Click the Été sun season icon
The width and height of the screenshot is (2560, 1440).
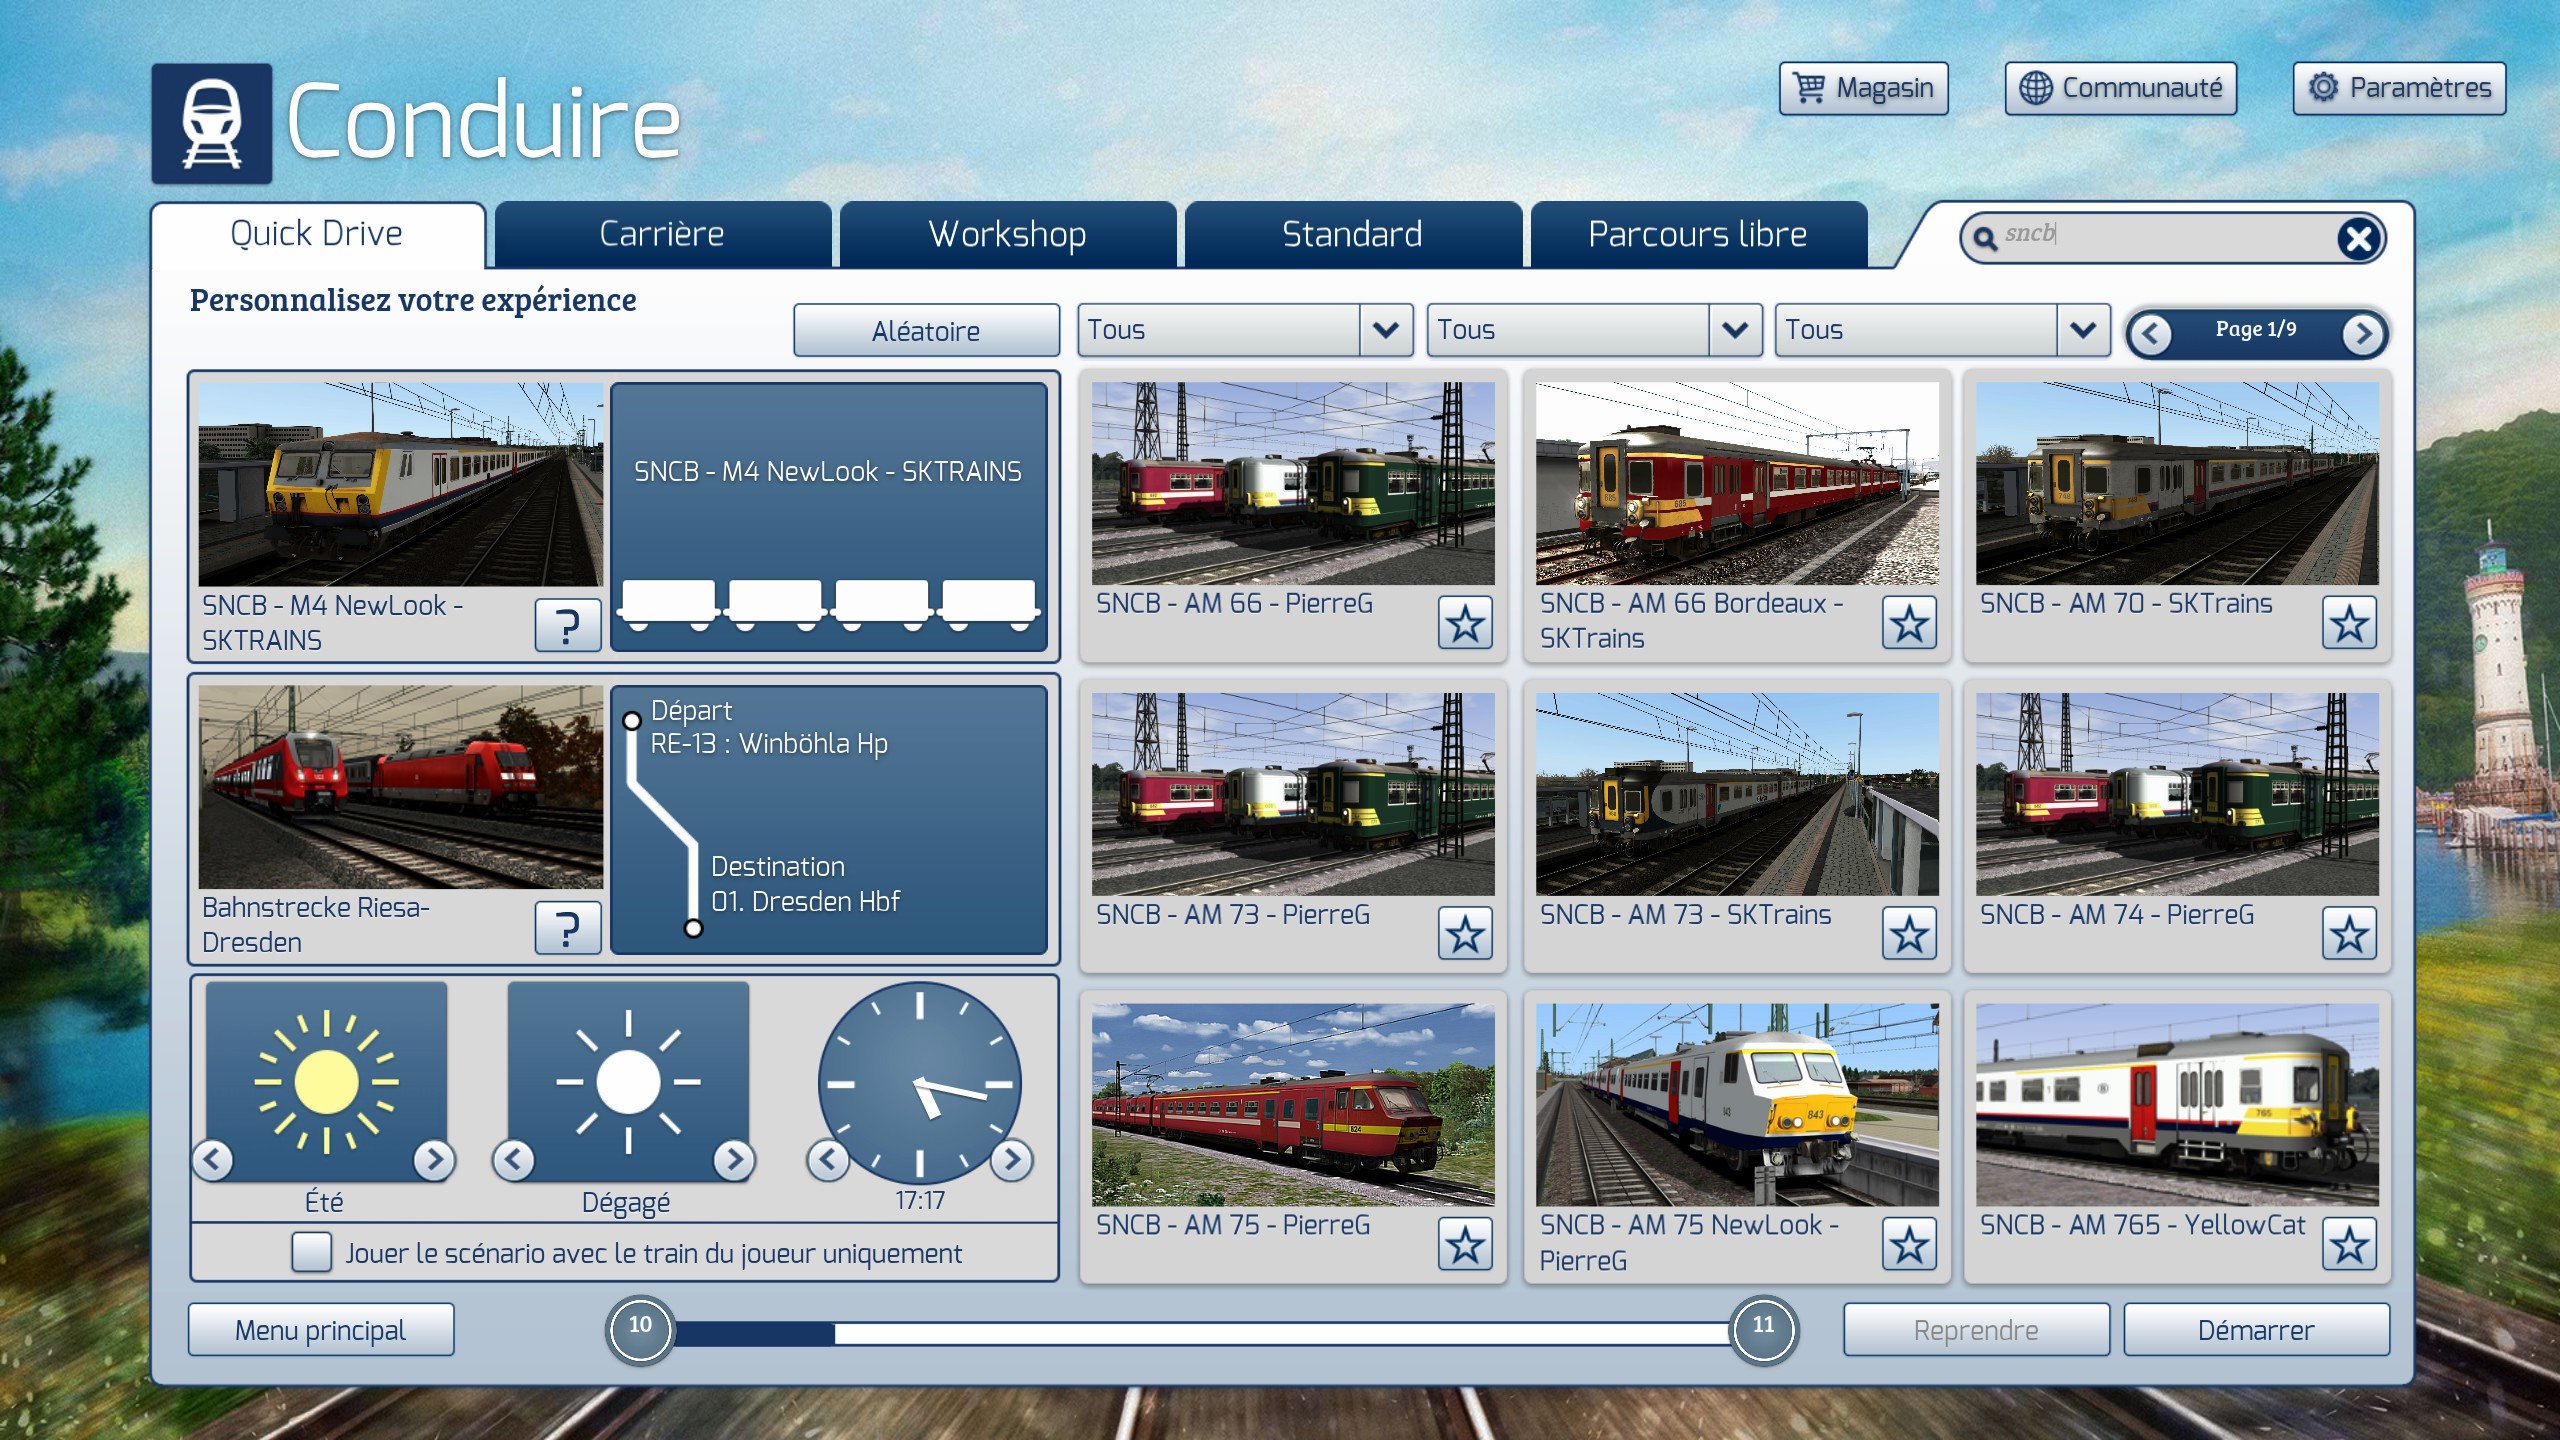click(326, 1081)
